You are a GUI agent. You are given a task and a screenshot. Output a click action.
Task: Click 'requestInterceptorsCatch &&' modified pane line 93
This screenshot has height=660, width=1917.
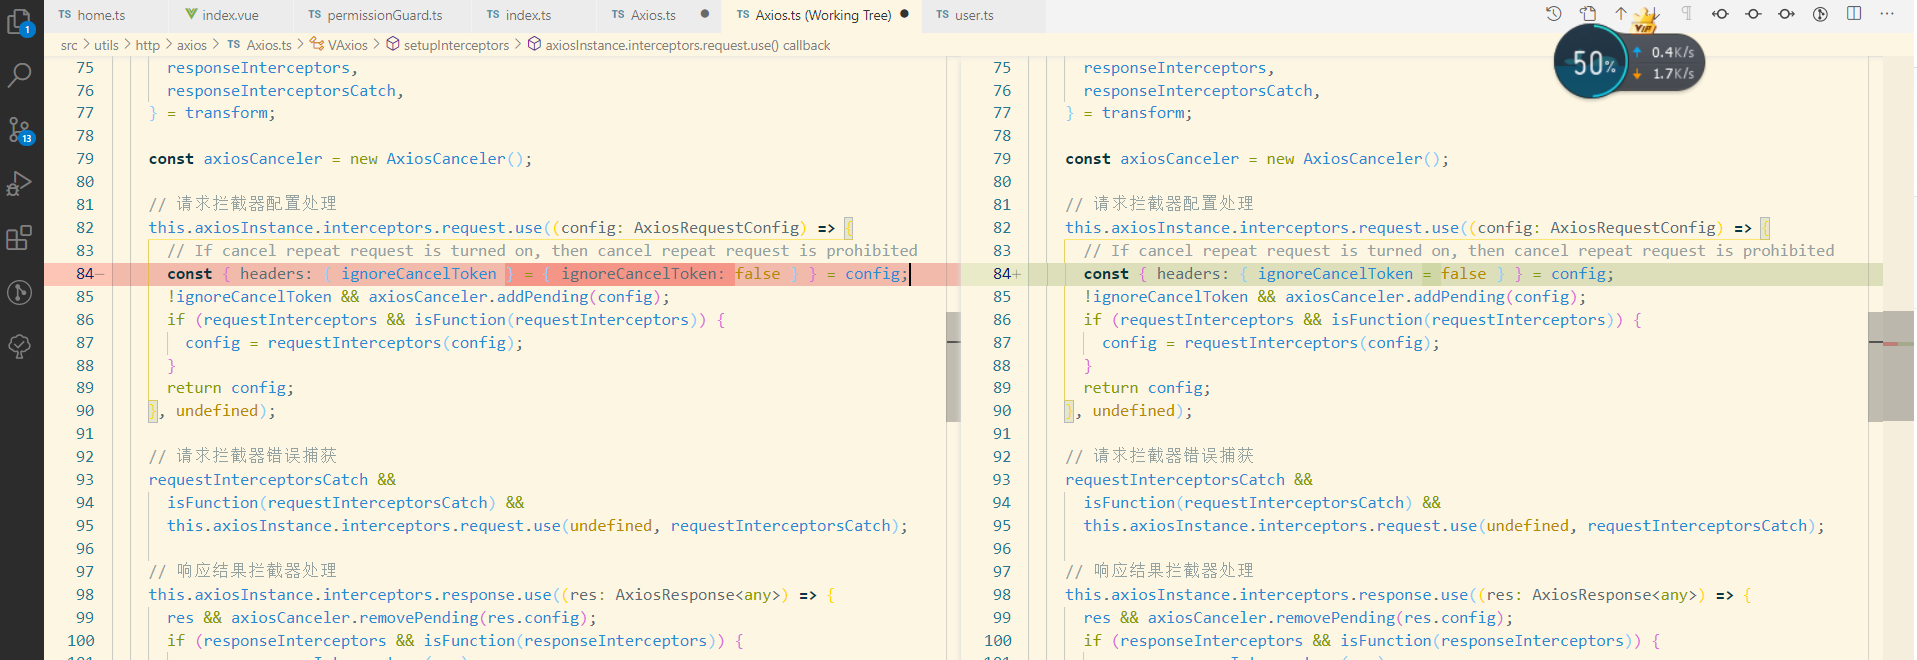(x=1189, y=480)
